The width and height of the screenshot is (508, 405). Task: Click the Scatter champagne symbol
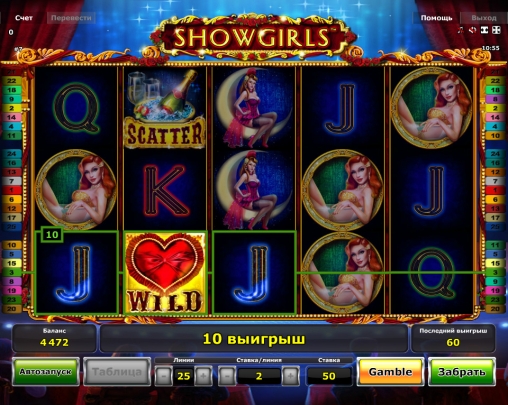point(165,108)
